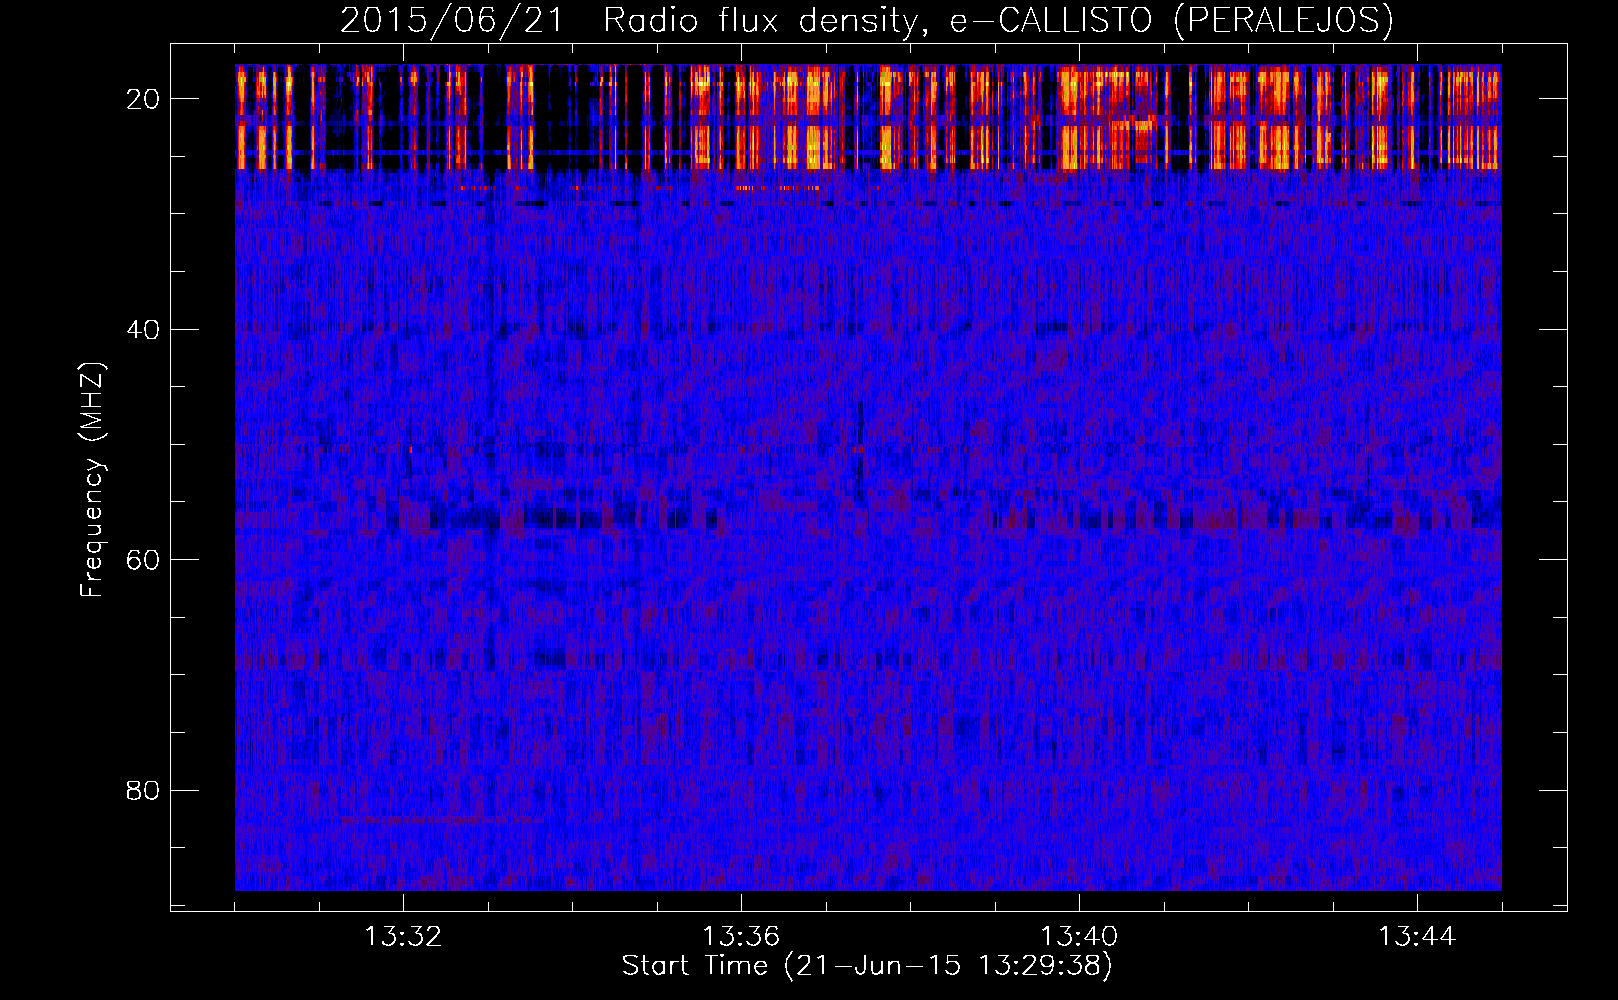This screenshot has height=1000, width=1618.
Task: Click the 'Start Time (21-Jun-15 13:29:38)' label
Action: click(867, 966)
